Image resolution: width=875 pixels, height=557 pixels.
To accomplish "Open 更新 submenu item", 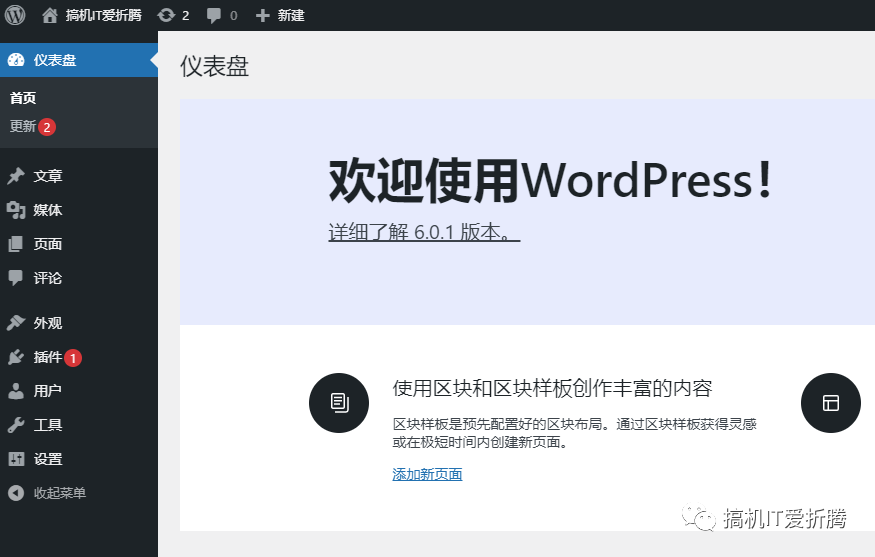I will [x=23, y=126].
